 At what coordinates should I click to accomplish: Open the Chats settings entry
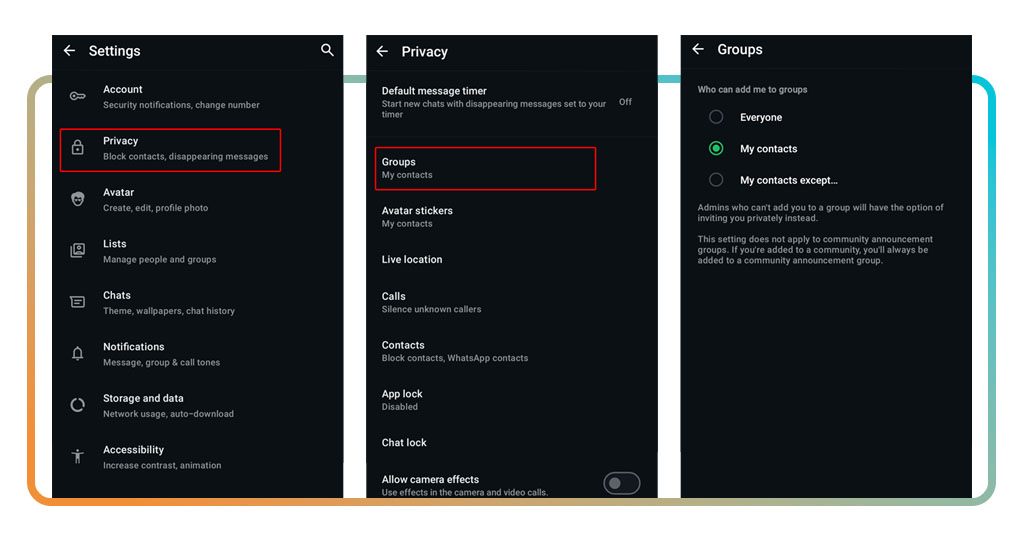[168, 302]
